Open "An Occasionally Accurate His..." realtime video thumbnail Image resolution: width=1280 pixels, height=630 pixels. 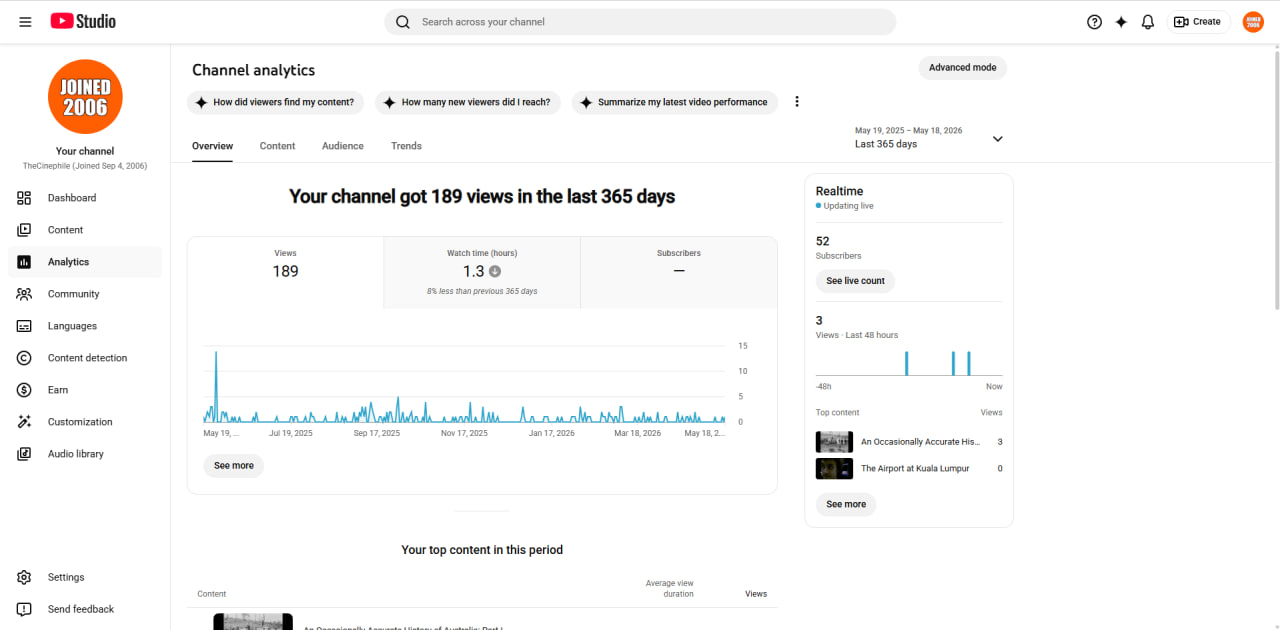[834, 442]
